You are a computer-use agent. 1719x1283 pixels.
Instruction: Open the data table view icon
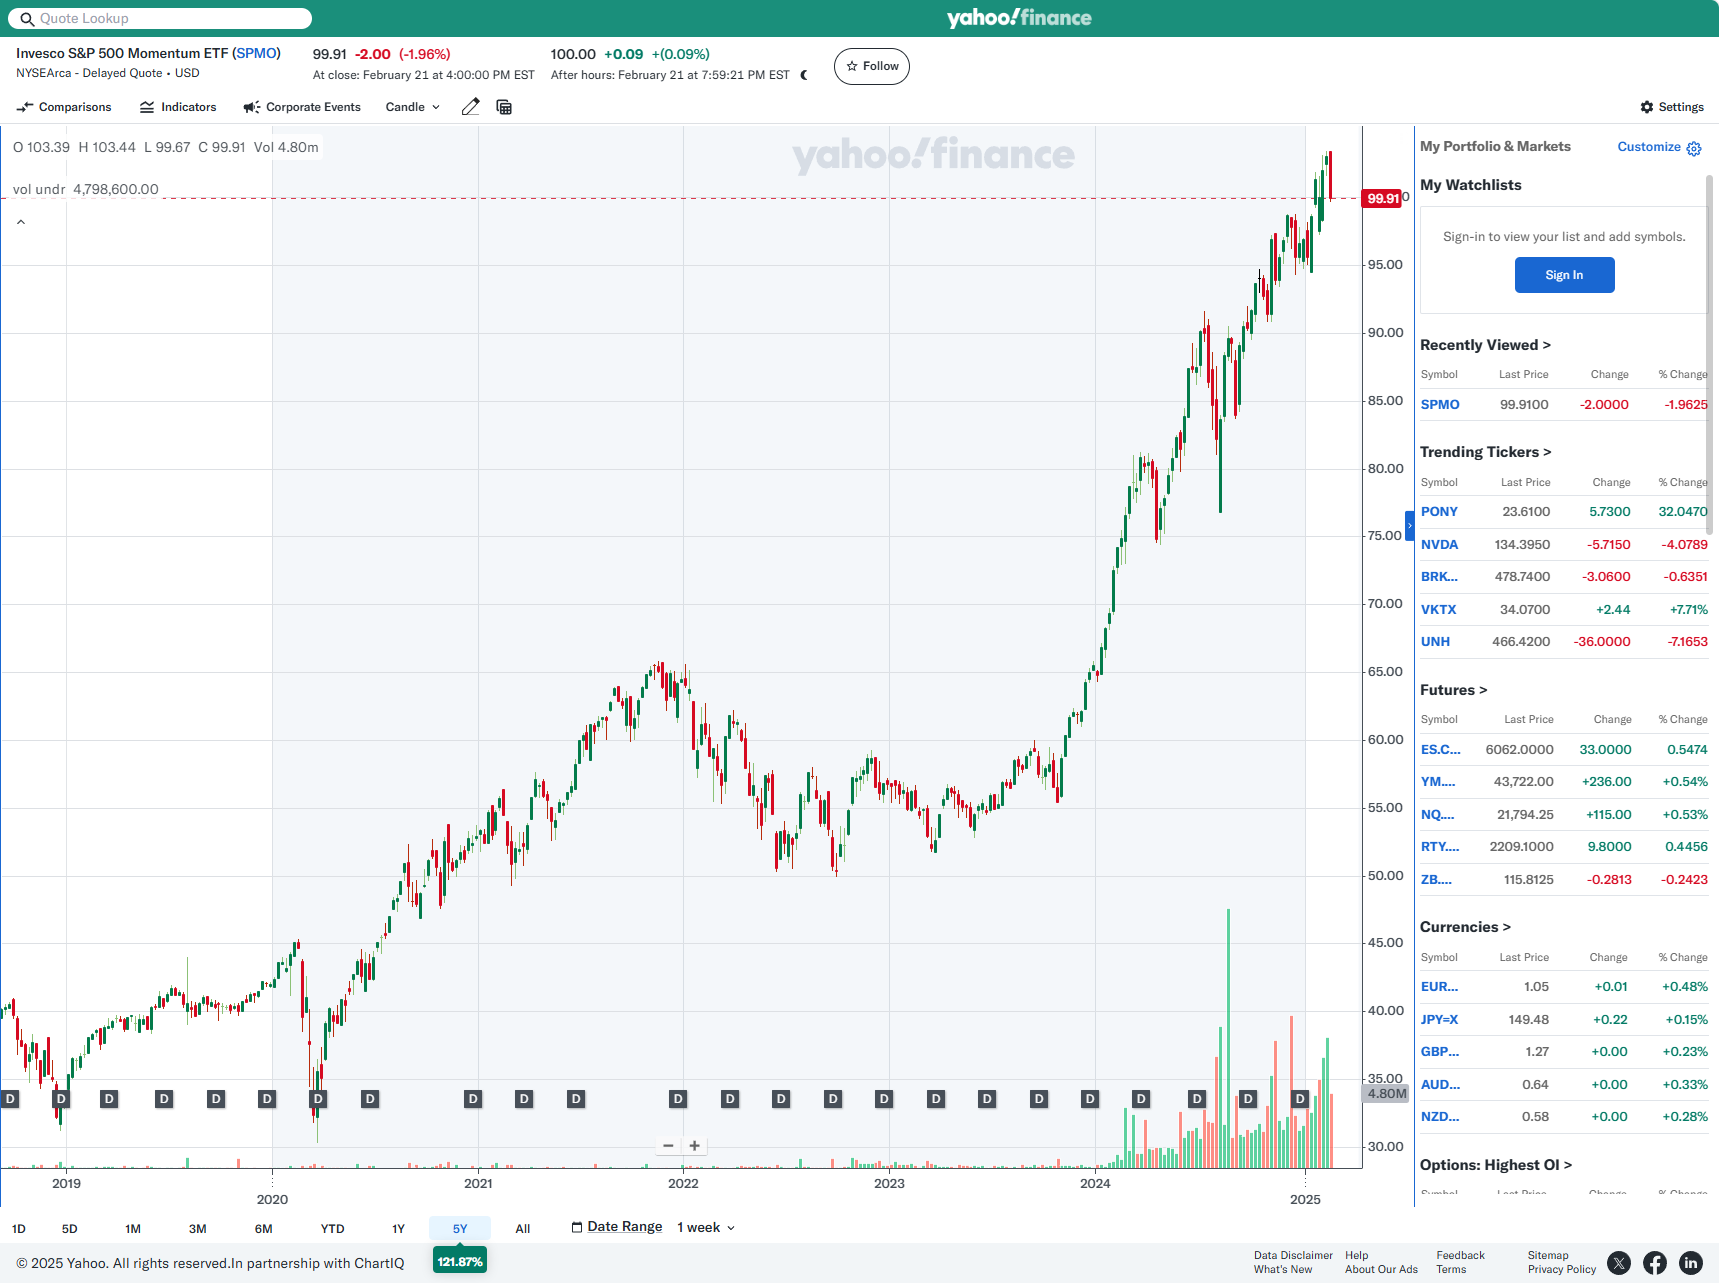point(504,107)
